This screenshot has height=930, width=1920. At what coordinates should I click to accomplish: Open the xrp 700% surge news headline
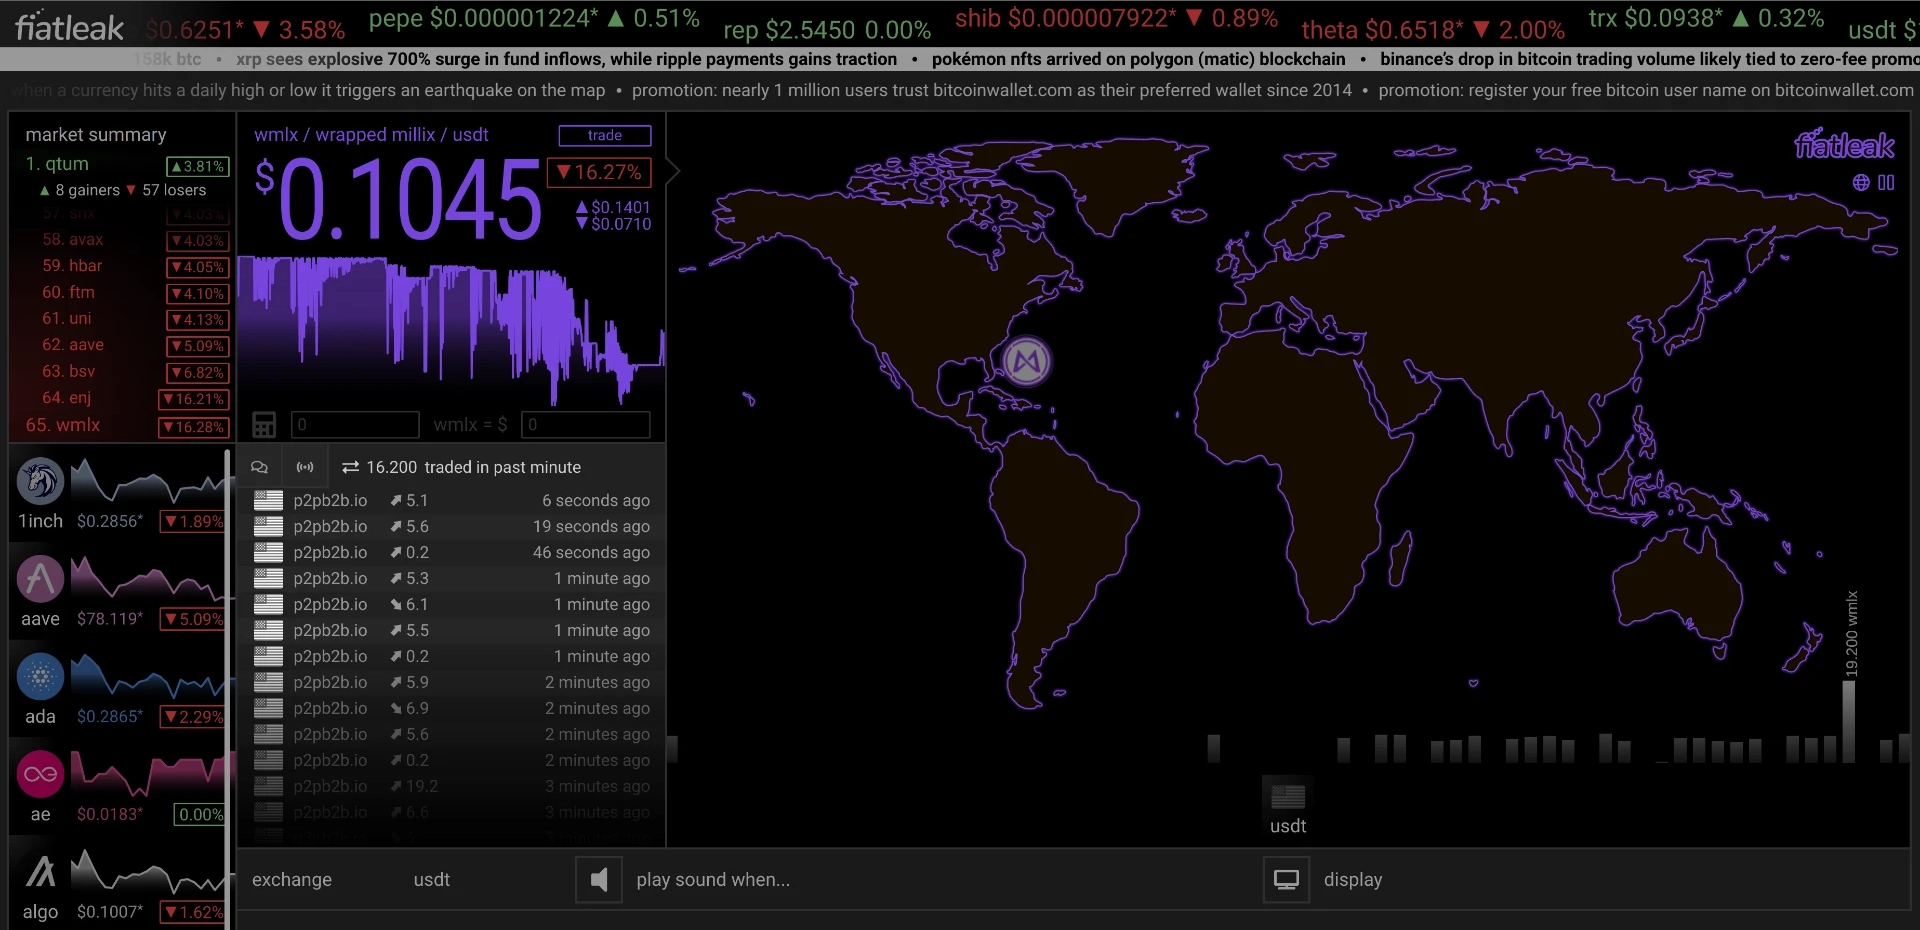[x=566, y=59]
